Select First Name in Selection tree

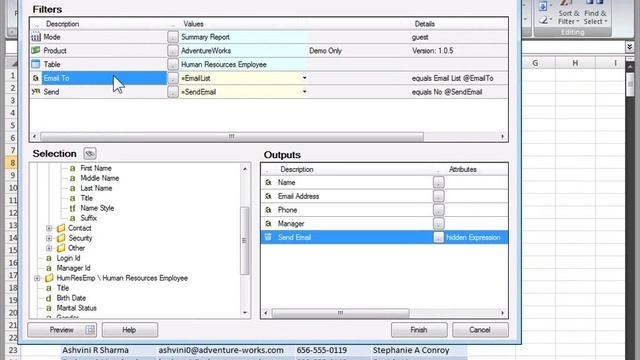[96, 168]
